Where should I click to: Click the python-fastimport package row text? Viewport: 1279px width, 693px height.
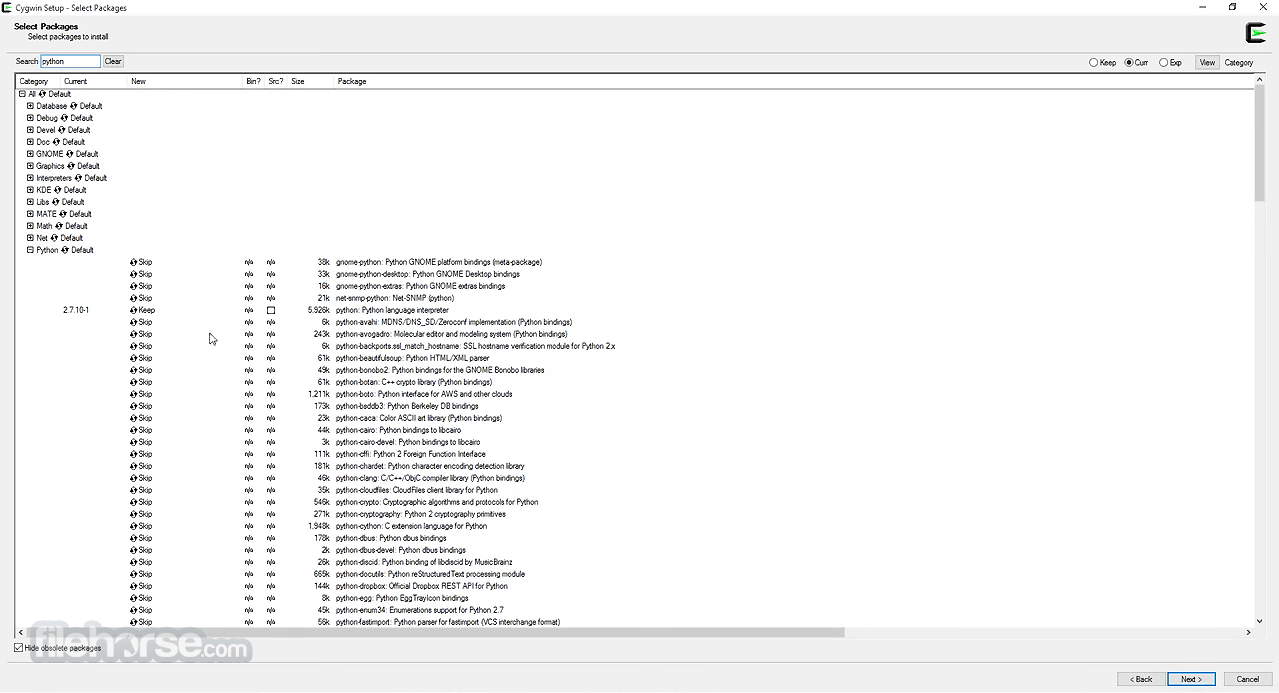click(448, 622)
